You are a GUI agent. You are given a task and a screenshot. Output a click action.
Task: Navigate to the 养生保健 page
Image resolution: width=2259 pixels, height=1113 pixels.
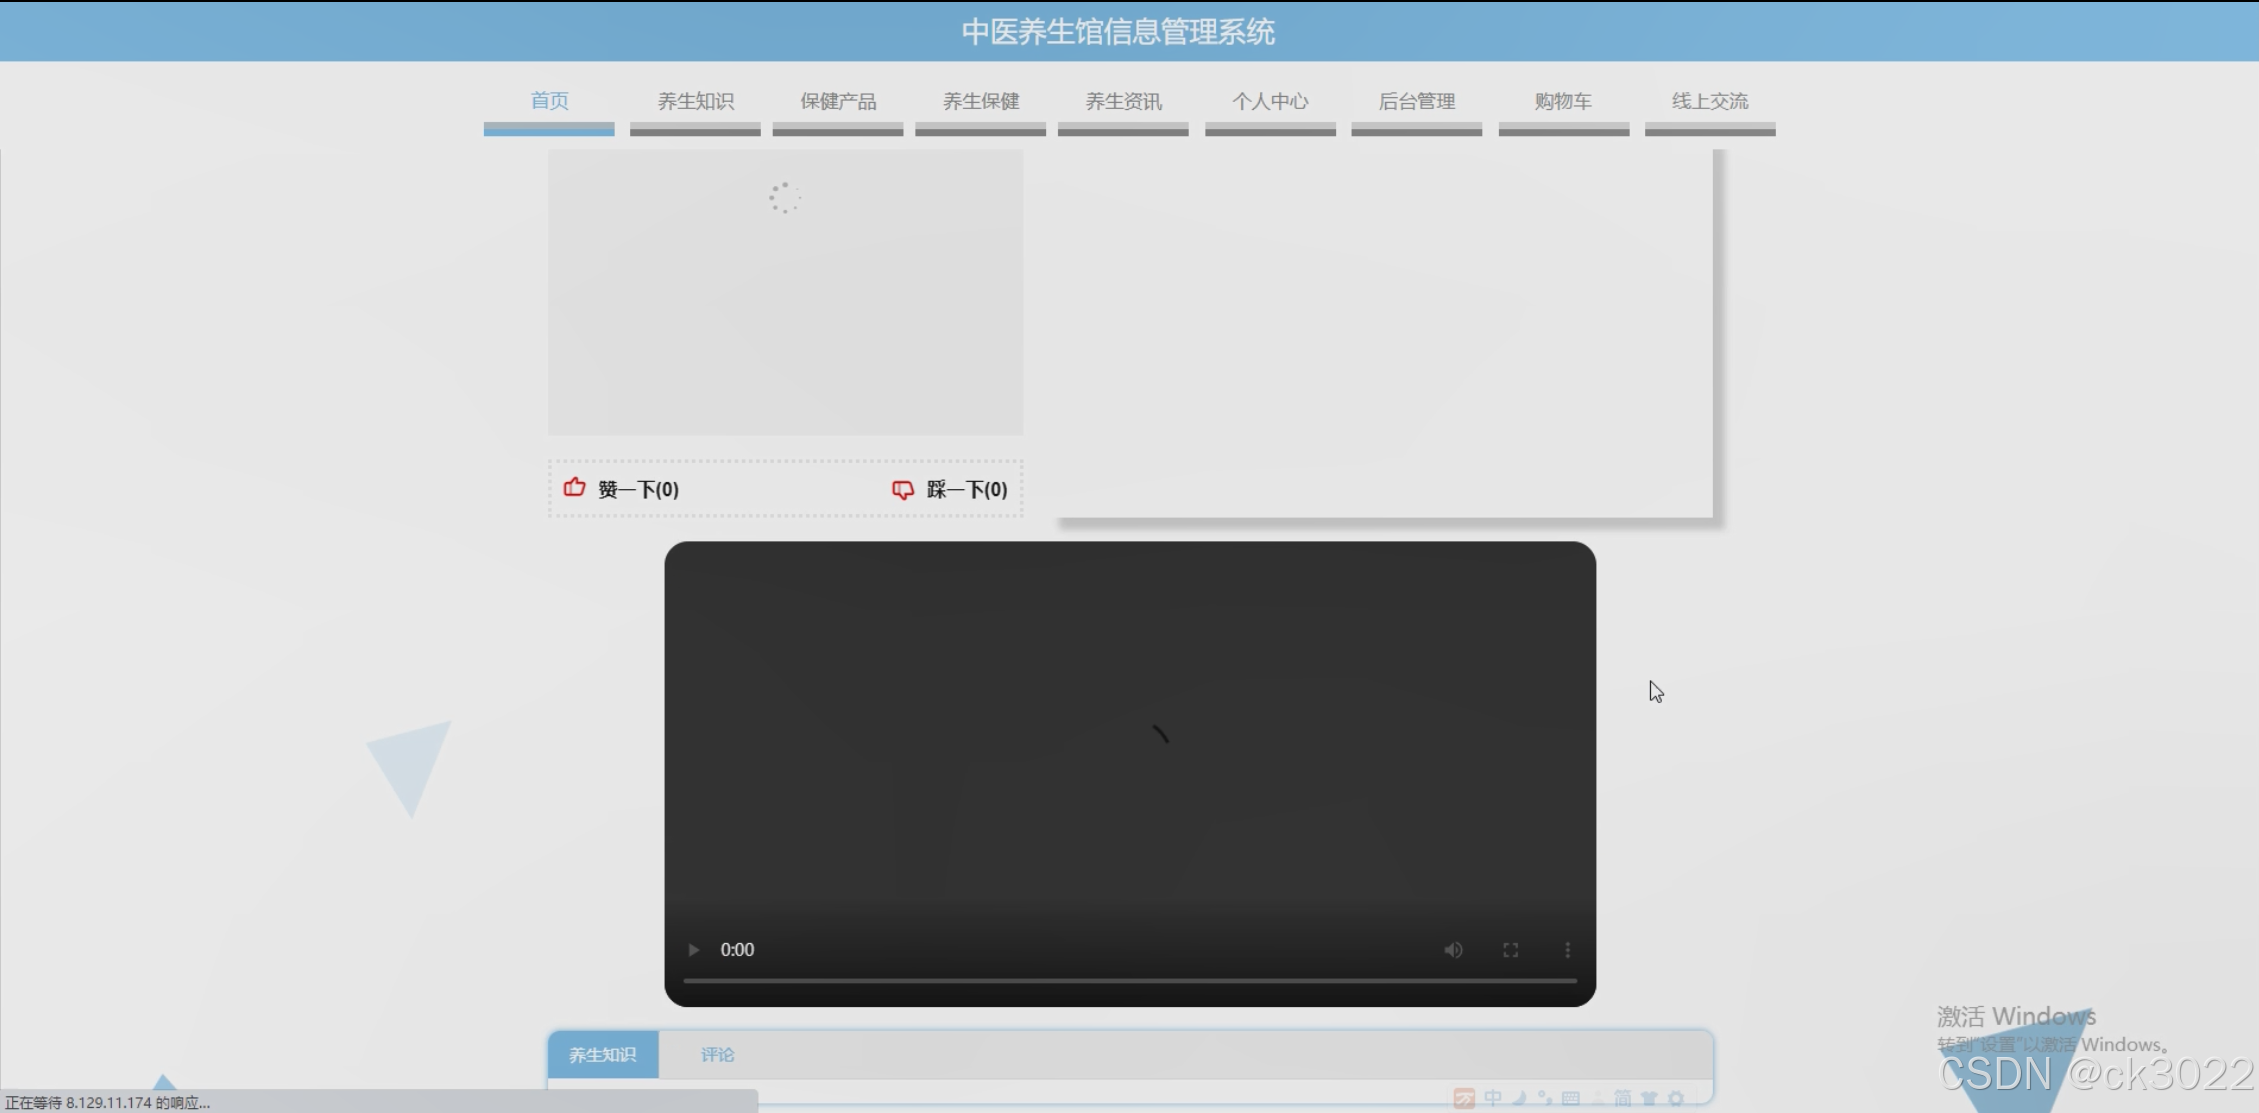(981, 101)
